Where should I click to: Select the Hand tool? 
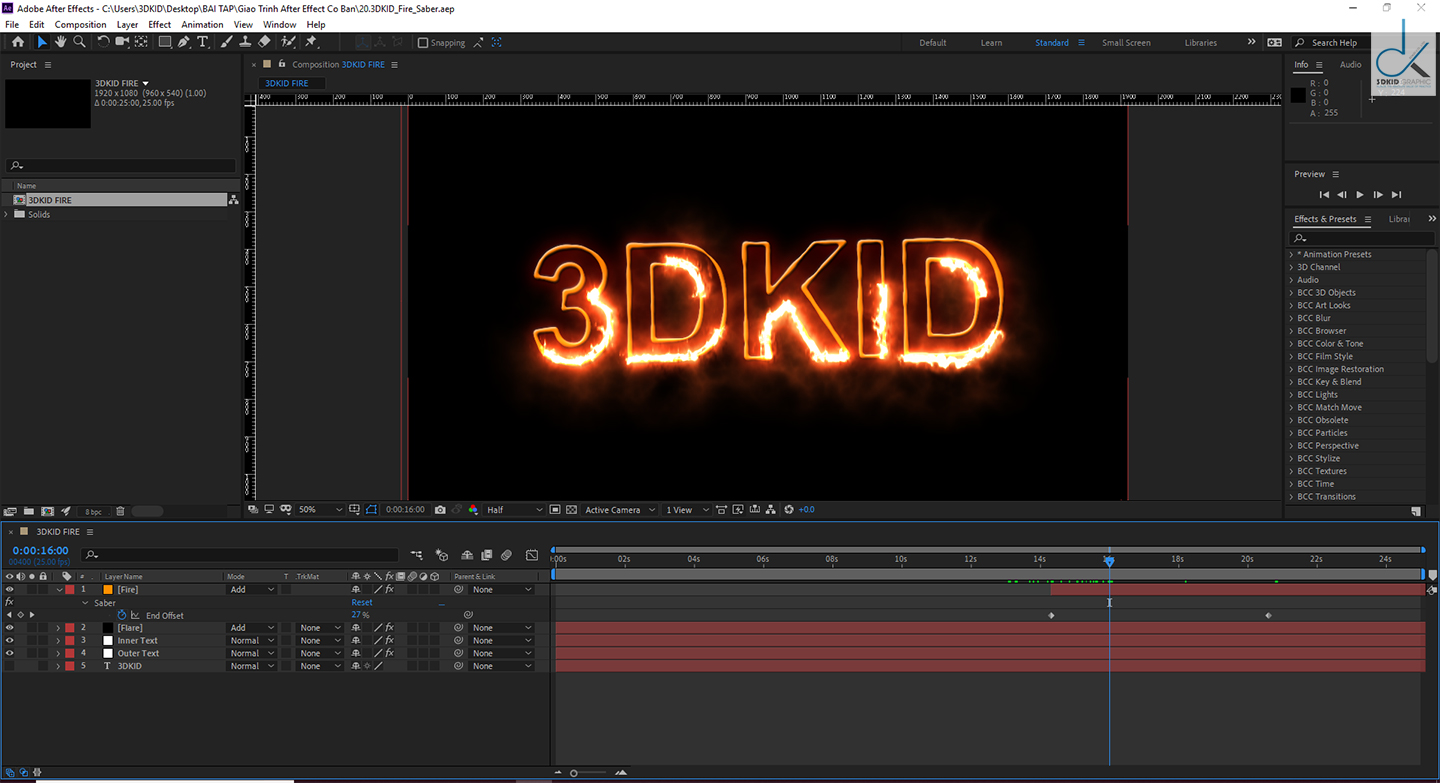pos(61,41)
